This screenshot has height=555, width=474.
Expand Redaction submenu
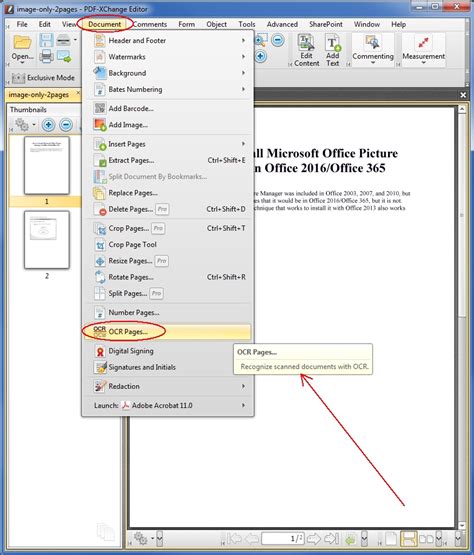tap(167, 386)
